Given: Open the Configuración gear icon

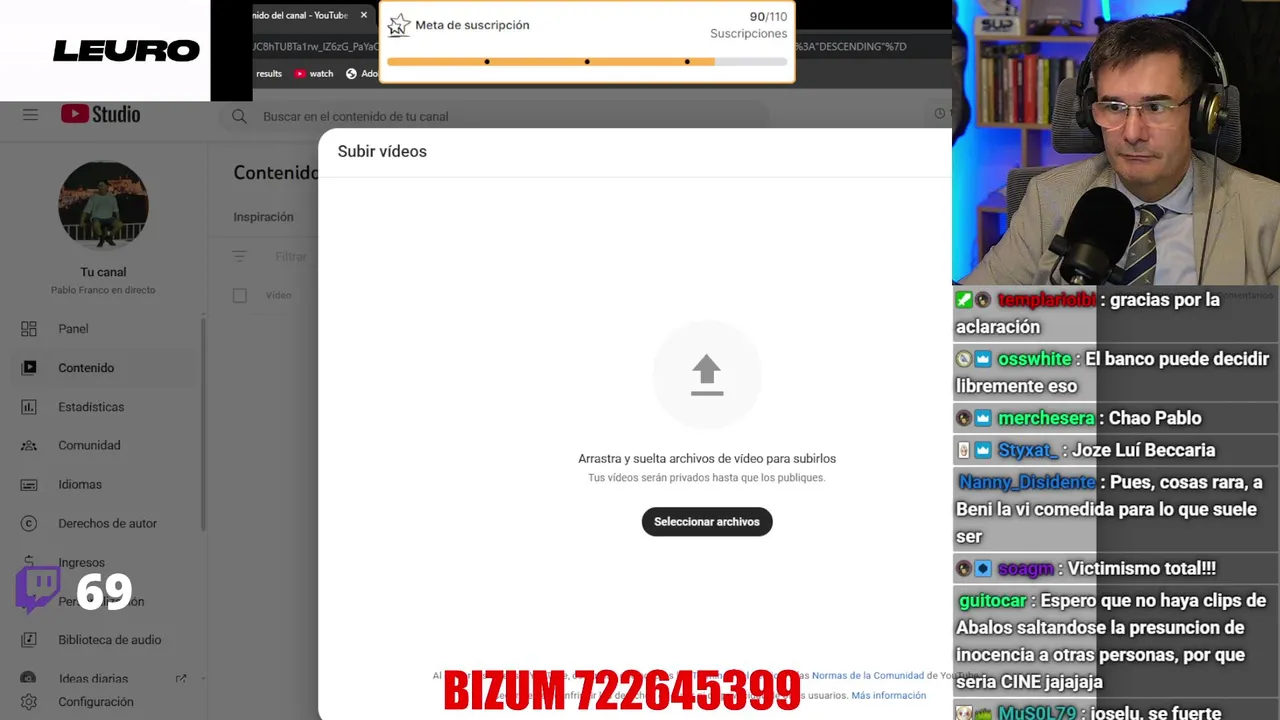Looking at the screenshot, I should [29, 702].
